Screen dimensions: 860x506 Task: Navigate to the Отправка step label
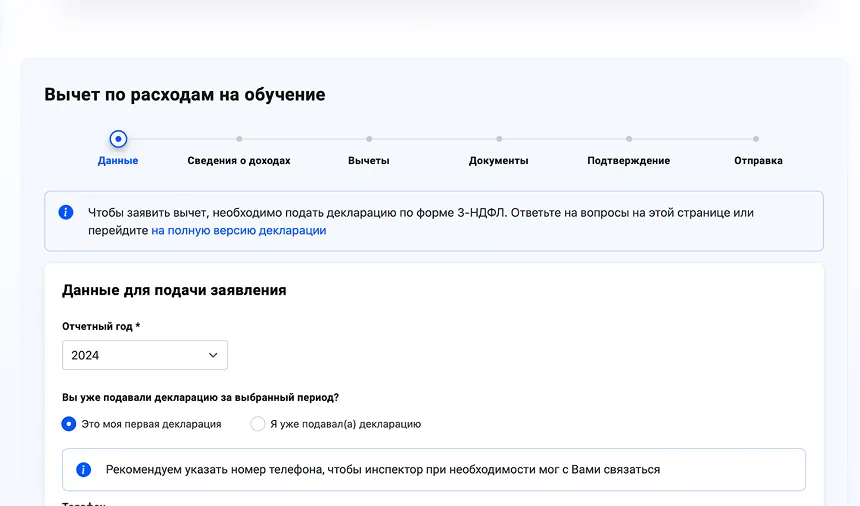[758, 161]
